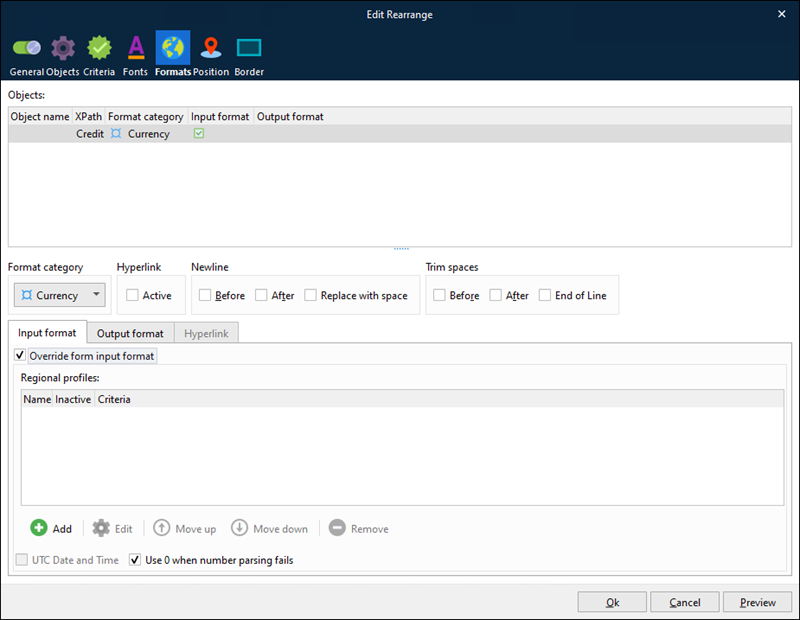This screenshot has width=800, height=620.
Task: Click the Remove minus icon
Action: click(x=337, y=528)
